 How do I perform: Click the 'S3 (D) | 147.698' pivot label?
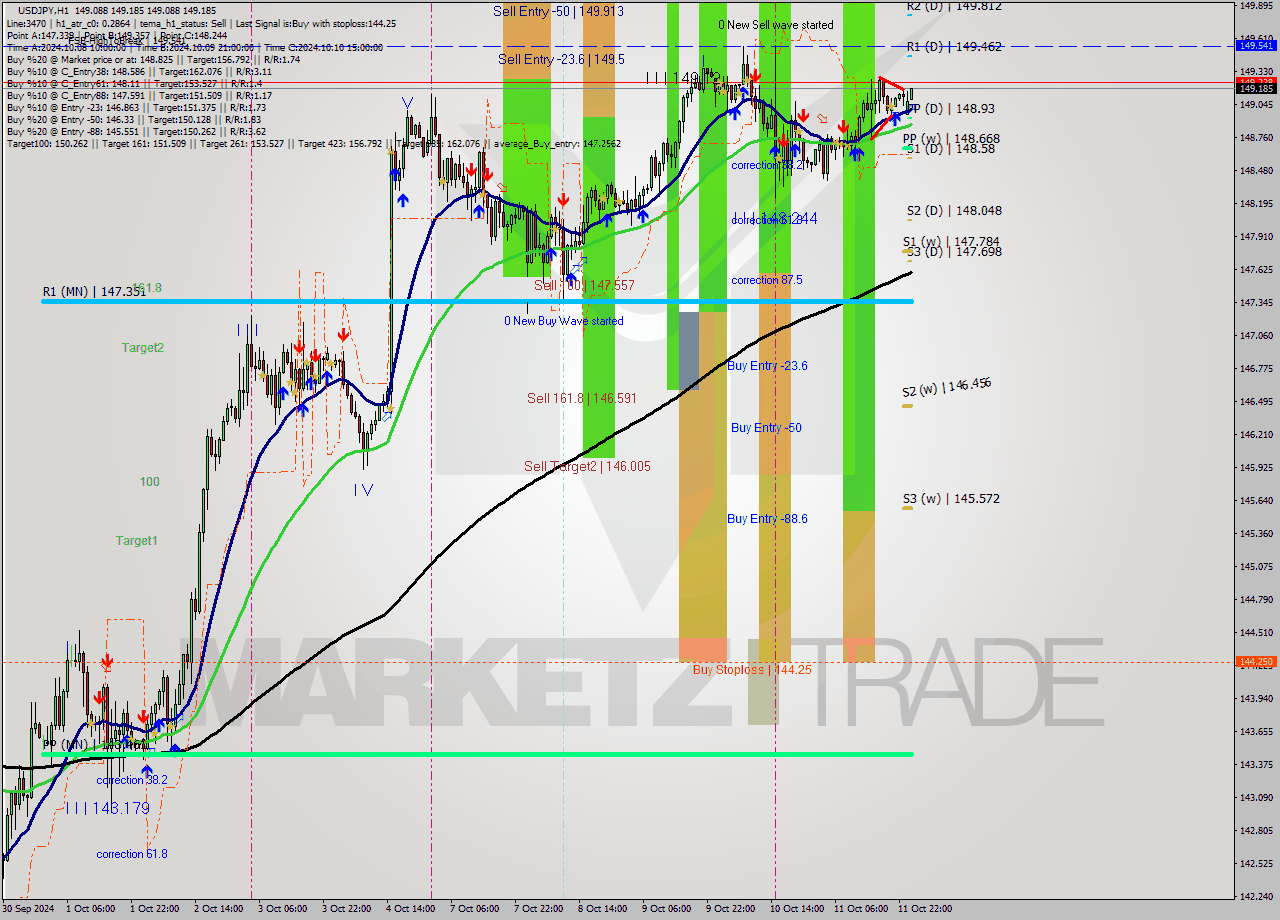pos(953,252)
